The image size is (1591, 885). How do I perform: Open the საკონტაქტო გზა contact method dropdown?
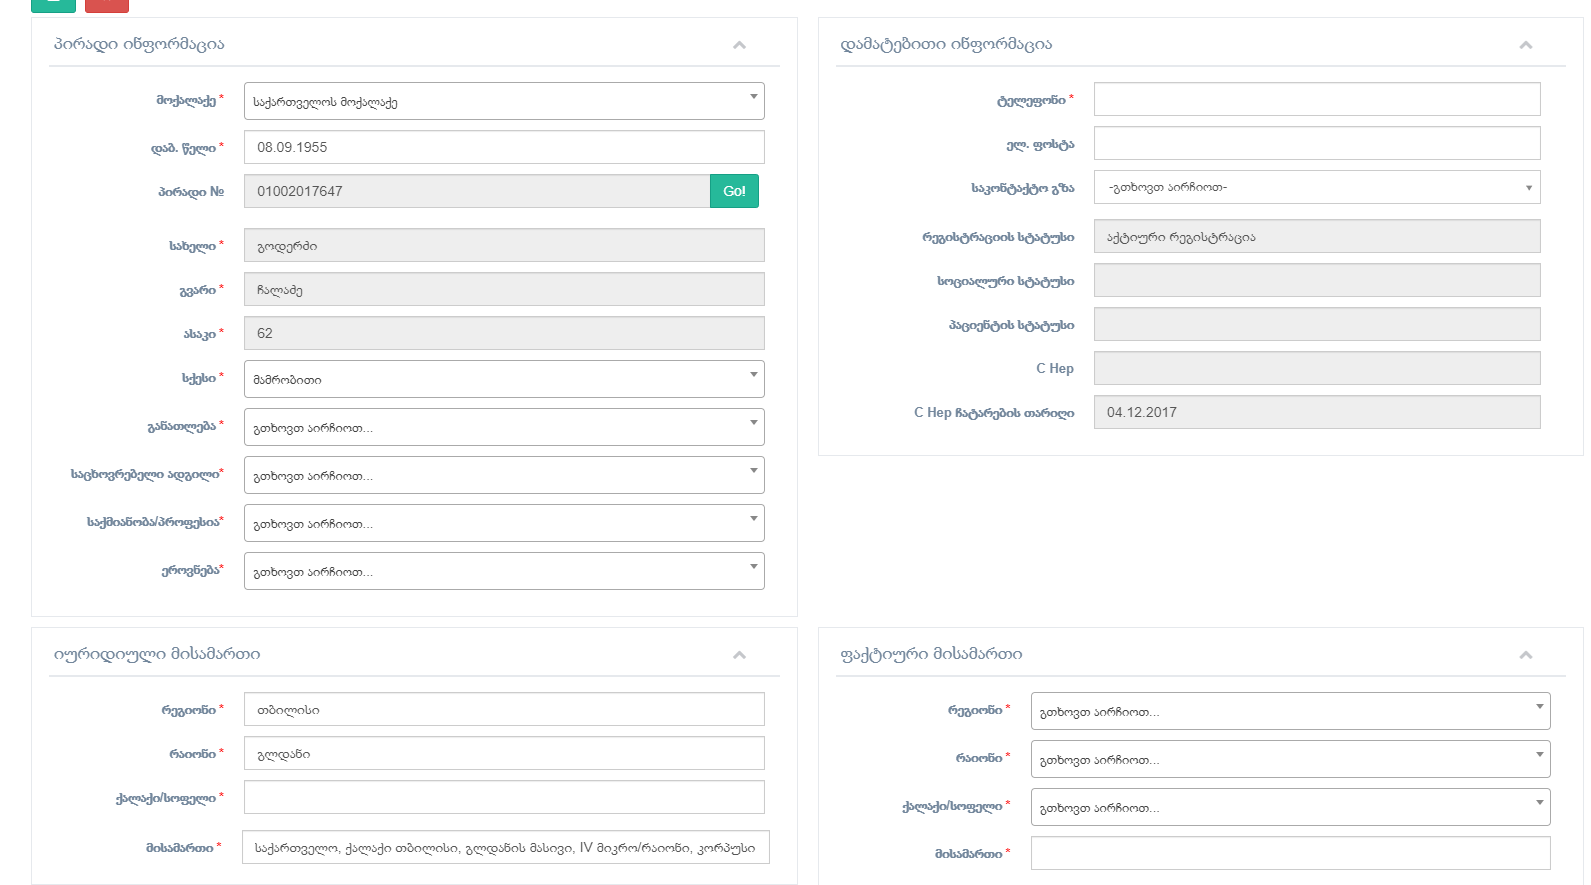pyautogui.click(x=1316, y=187)
